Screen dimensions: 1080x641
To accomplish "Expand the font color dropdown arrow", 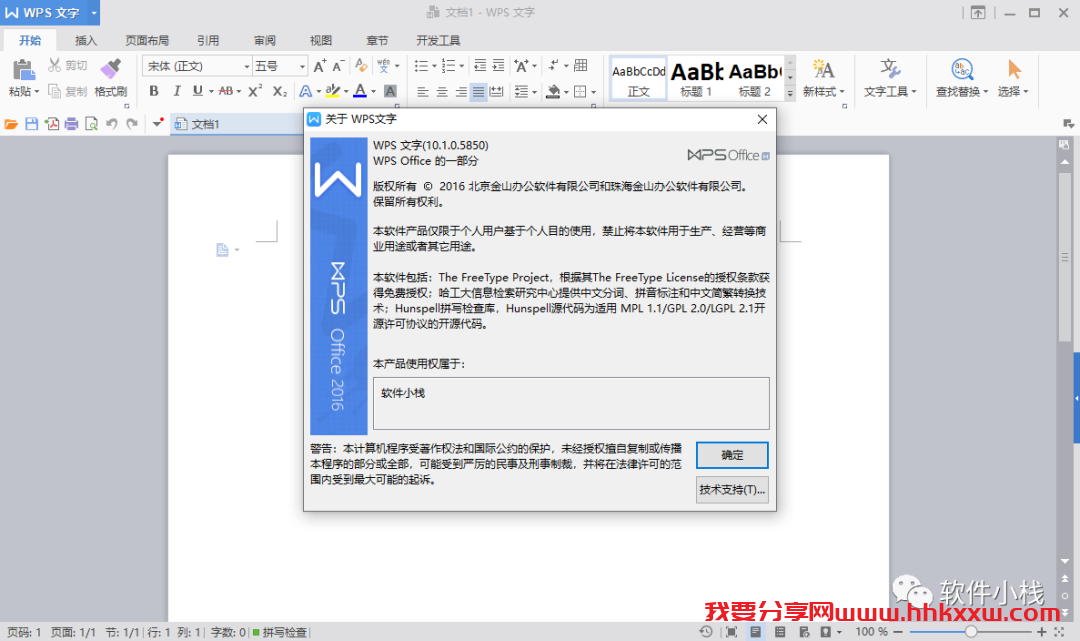I will click(x=373, y=92).
